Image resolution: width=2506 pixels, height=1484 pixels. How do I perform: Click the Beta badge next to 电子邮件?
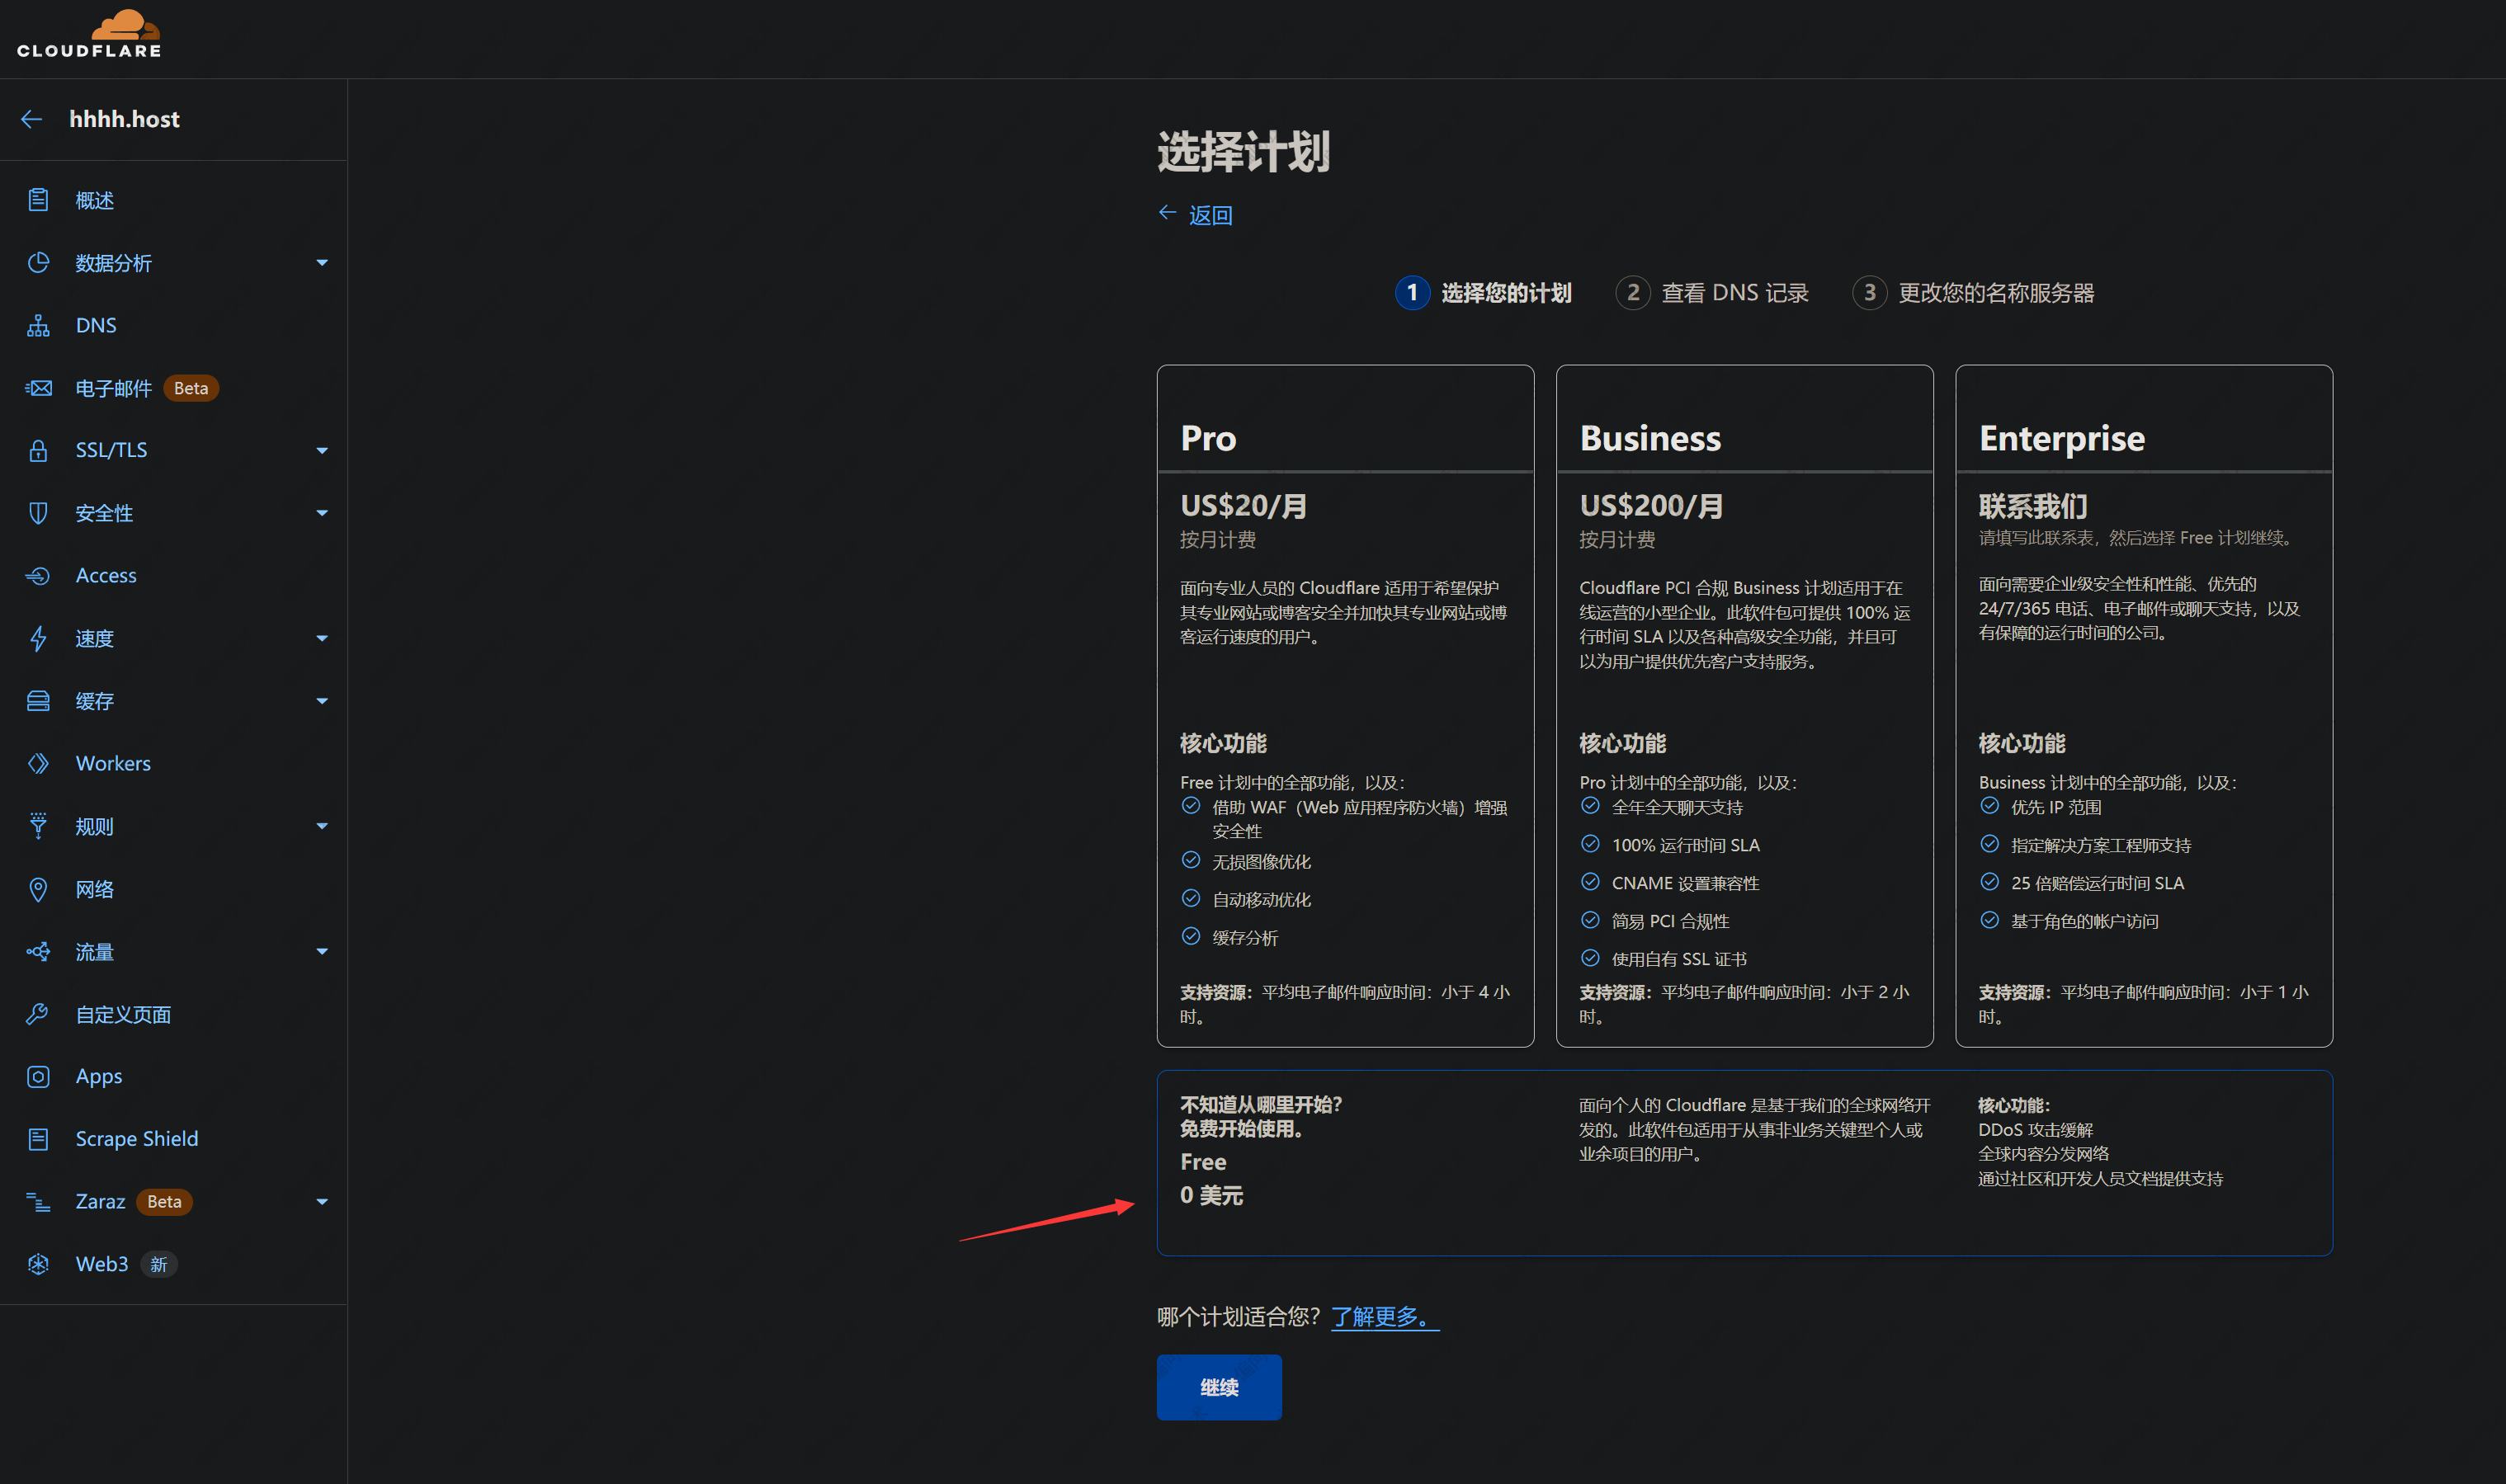[191, 388]
